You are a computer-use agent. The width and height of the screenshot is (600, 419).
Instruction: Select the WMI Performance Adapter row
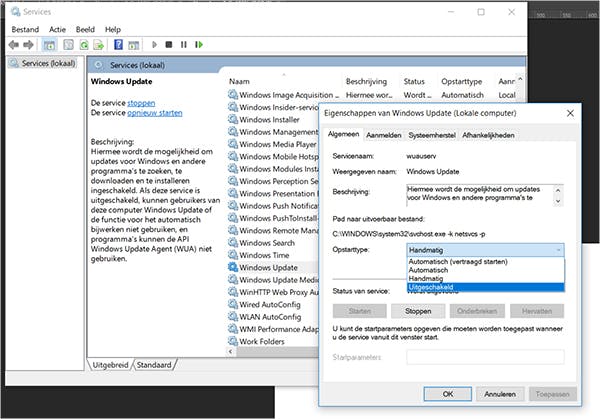[x=273, y=329]
